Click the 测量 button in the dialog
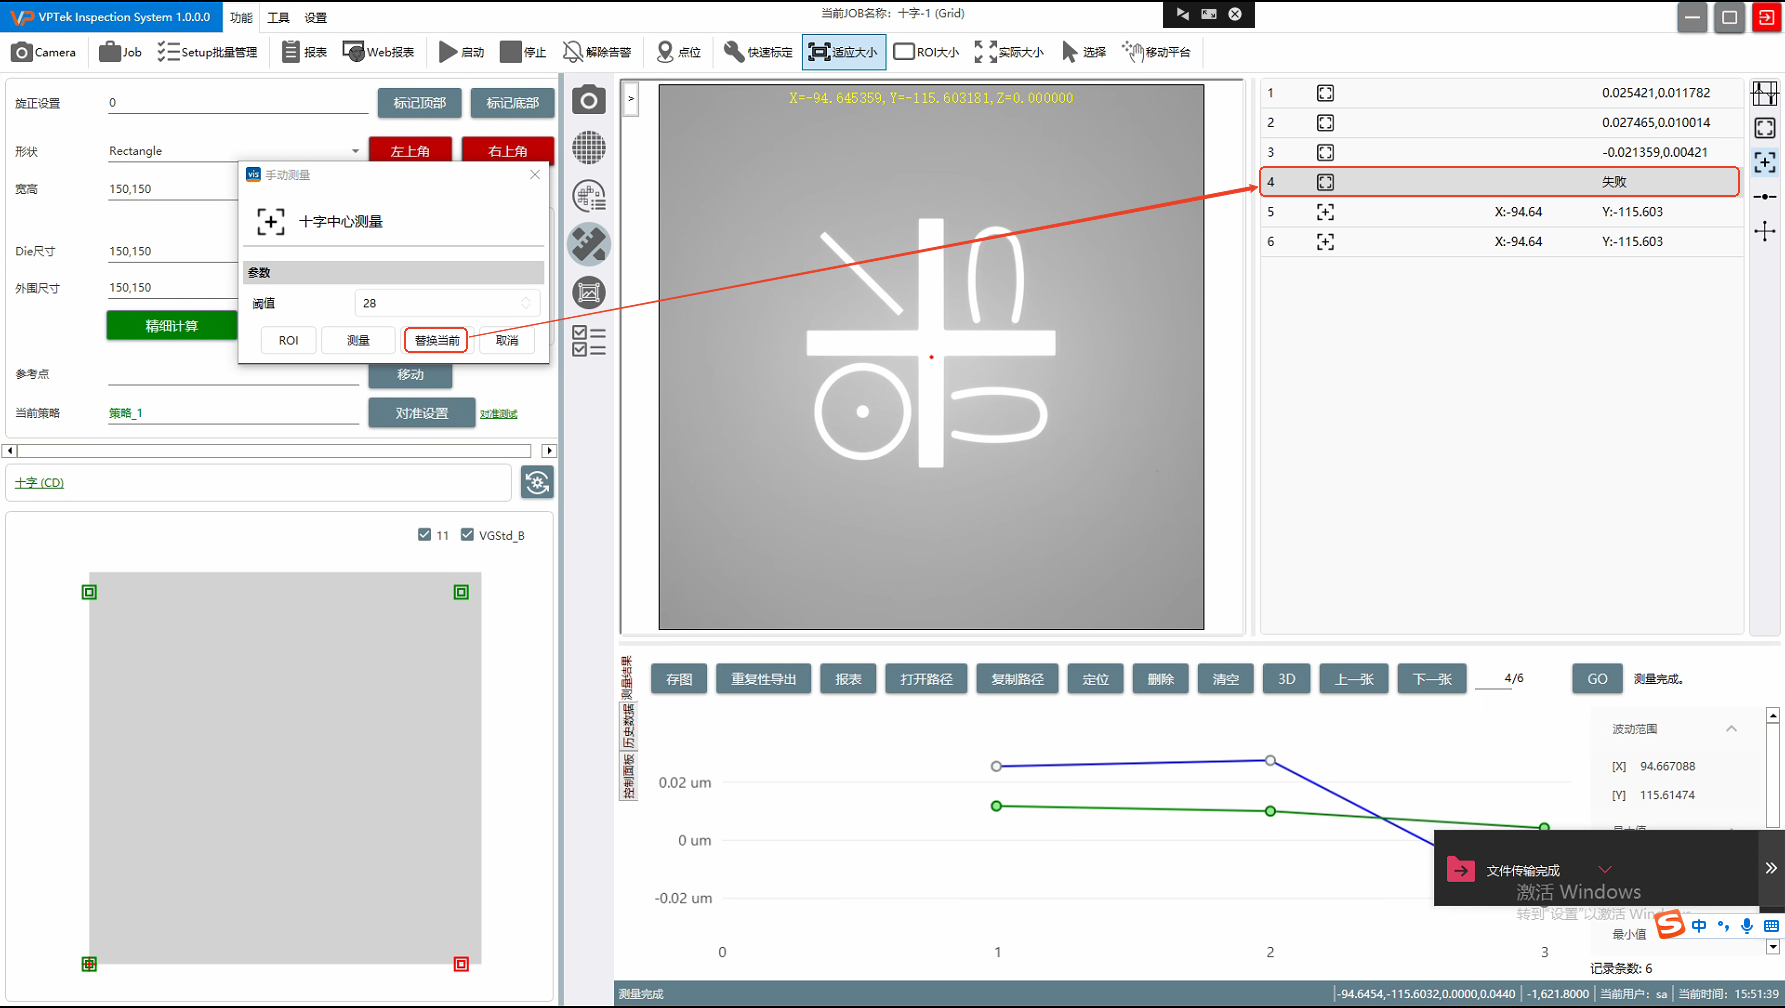This screenshot has height=1008, width=1785. click(x=358, y=340)
